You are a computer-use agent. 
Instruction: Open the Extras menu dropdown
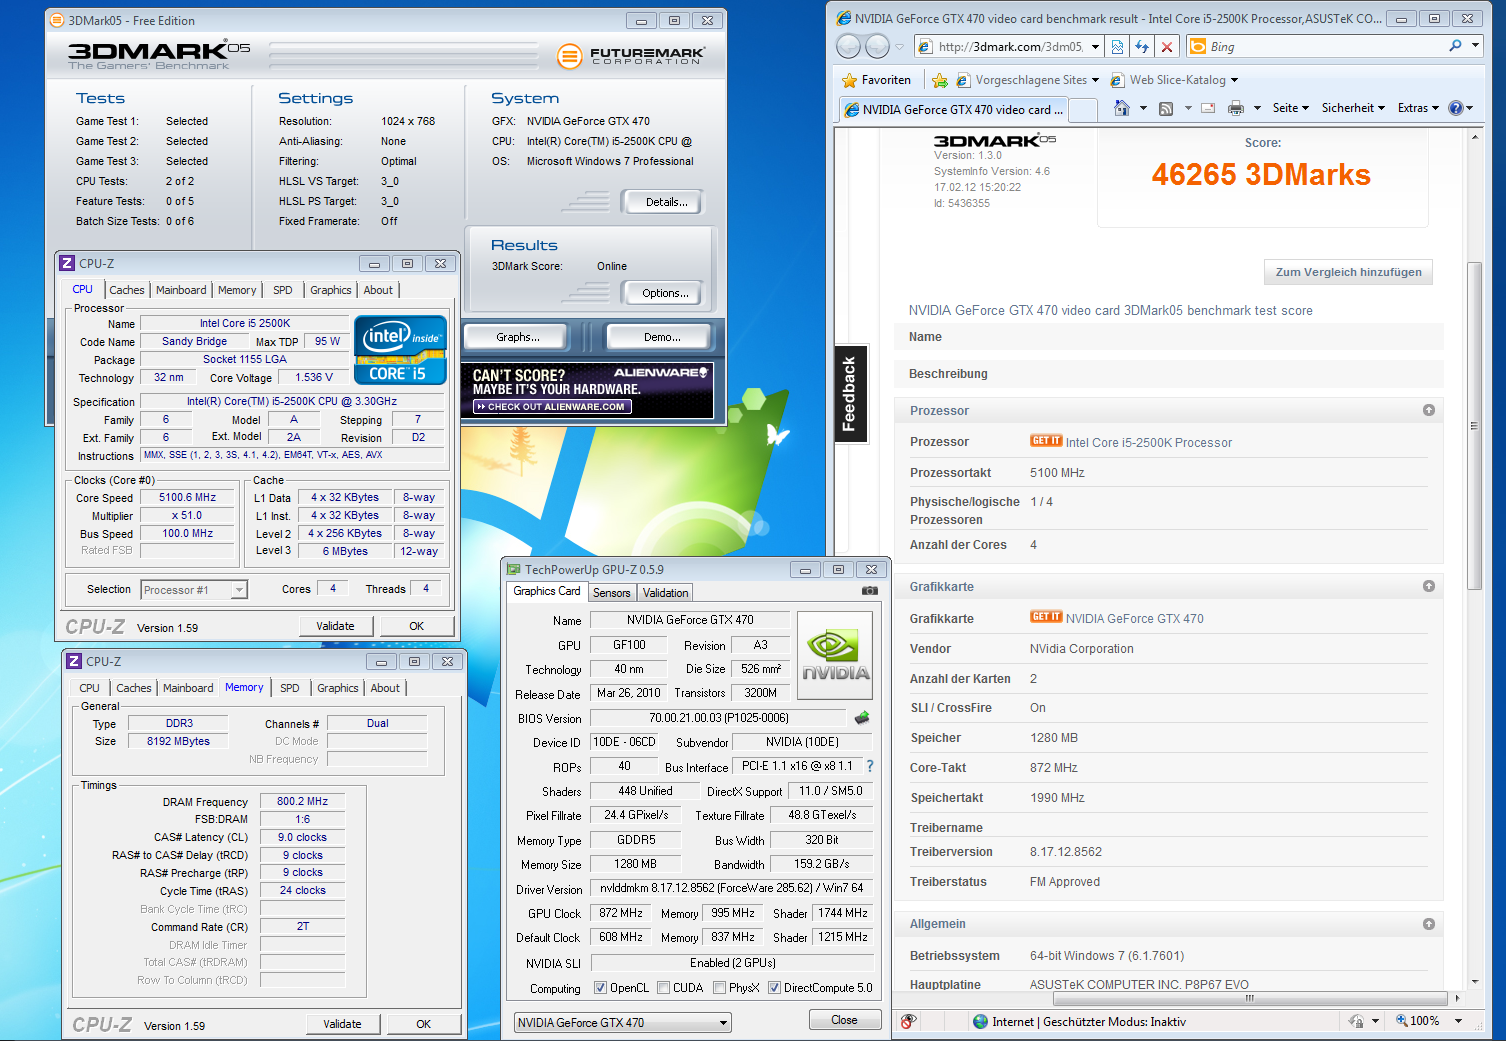(x=1418, y=108)
